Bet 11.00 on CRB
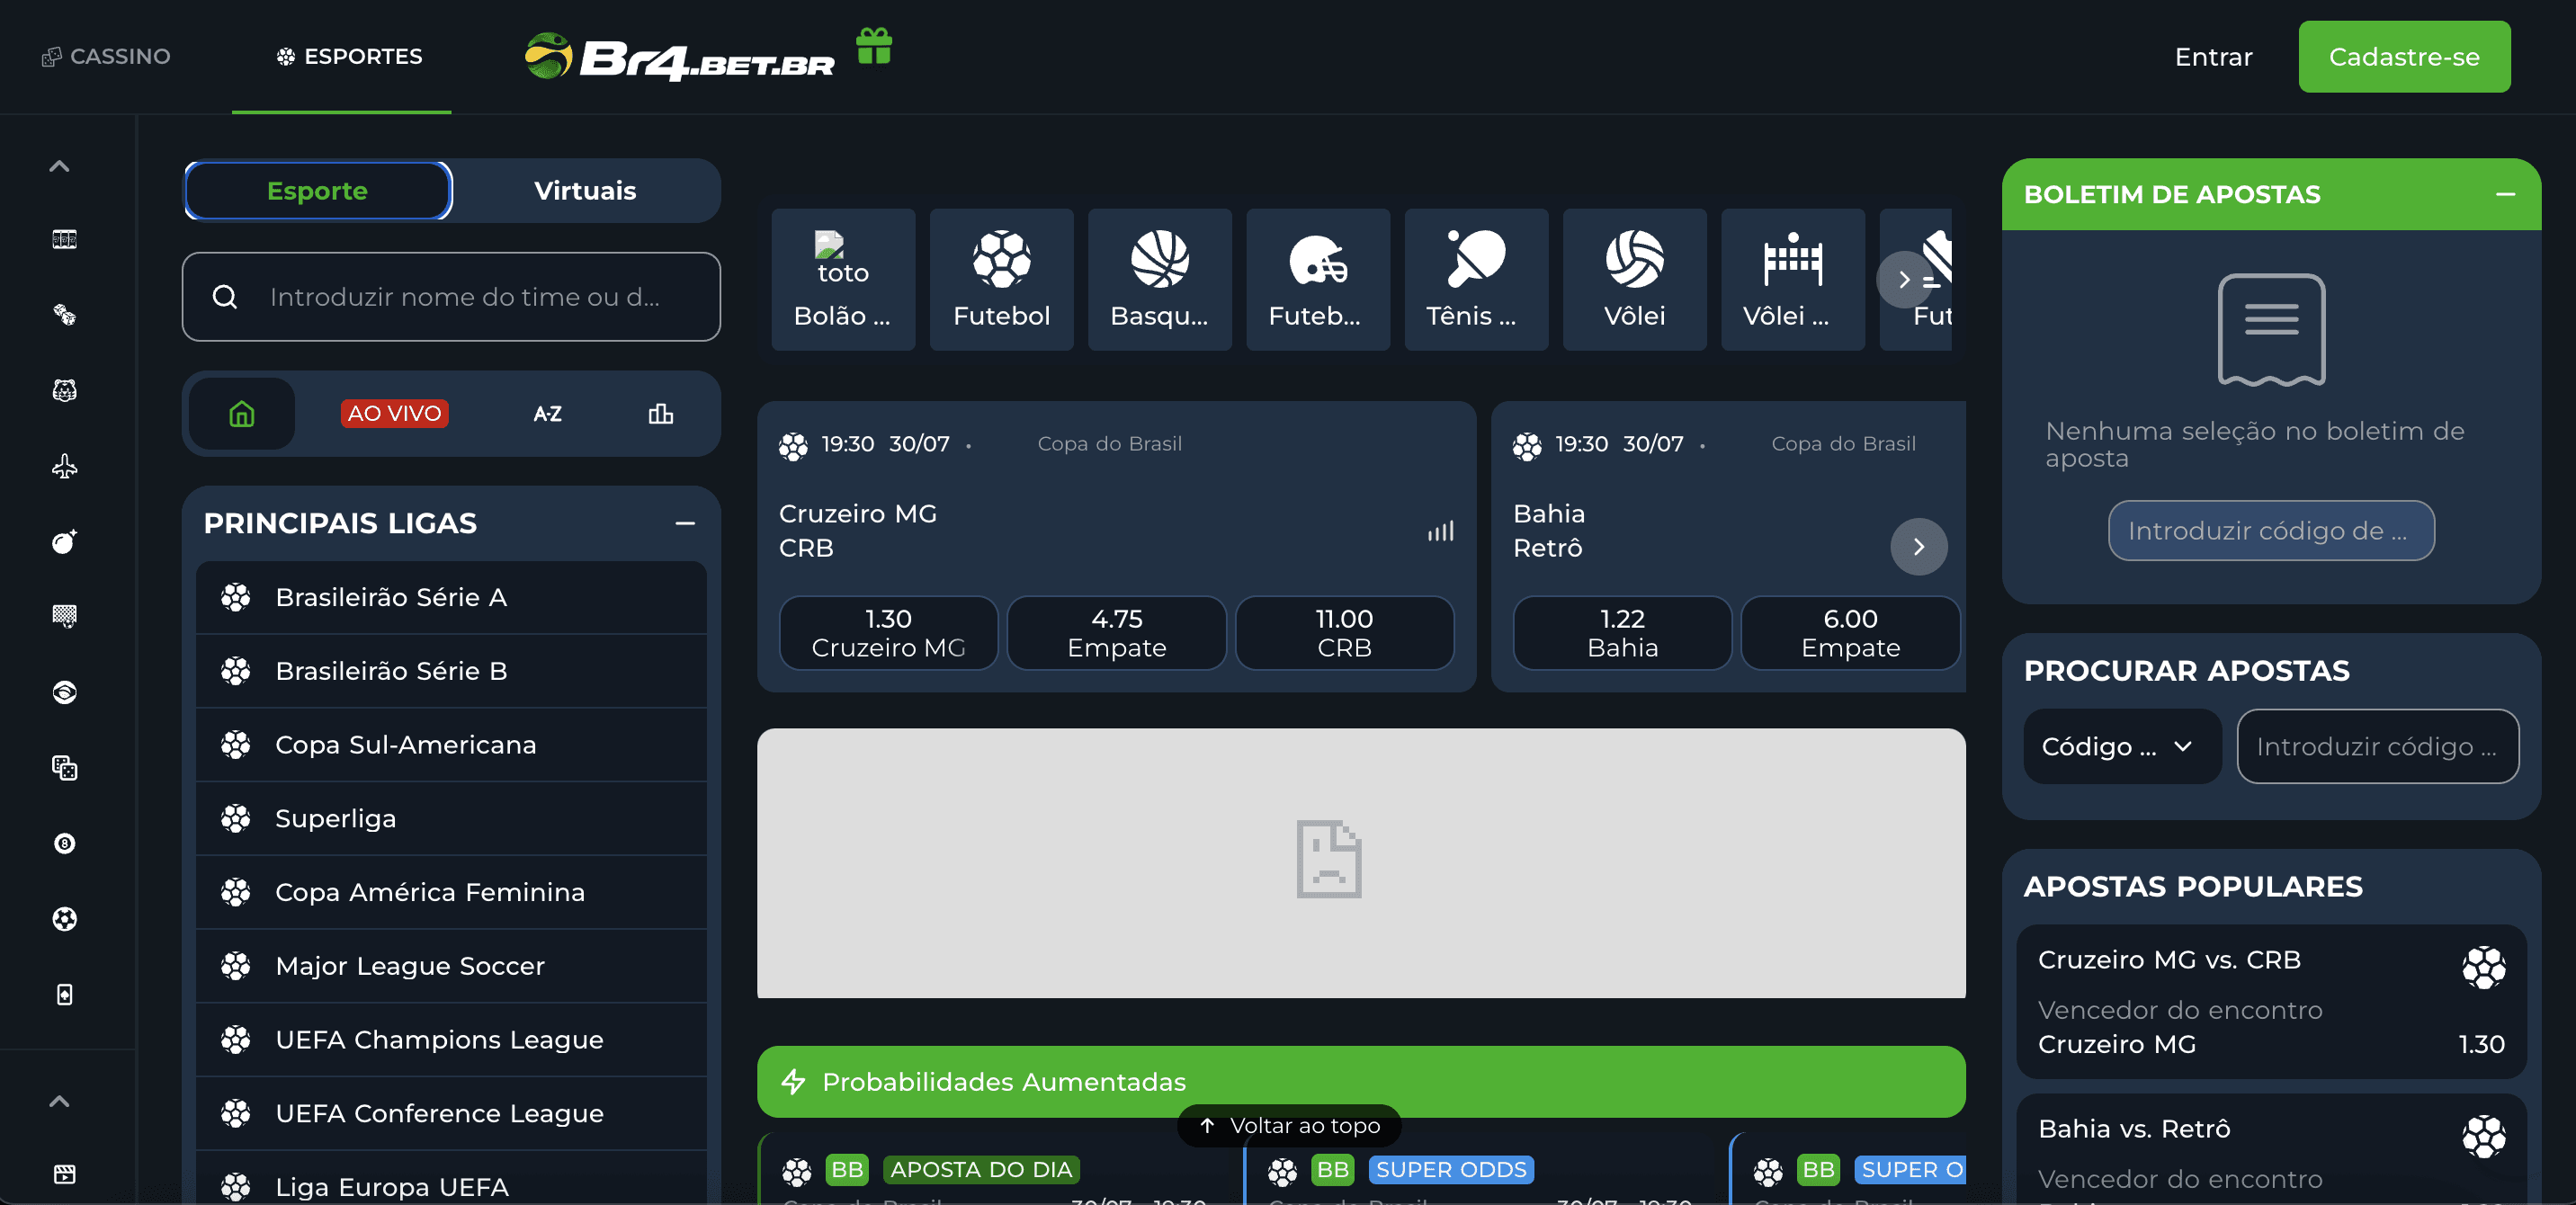 tap(1344, 633)
